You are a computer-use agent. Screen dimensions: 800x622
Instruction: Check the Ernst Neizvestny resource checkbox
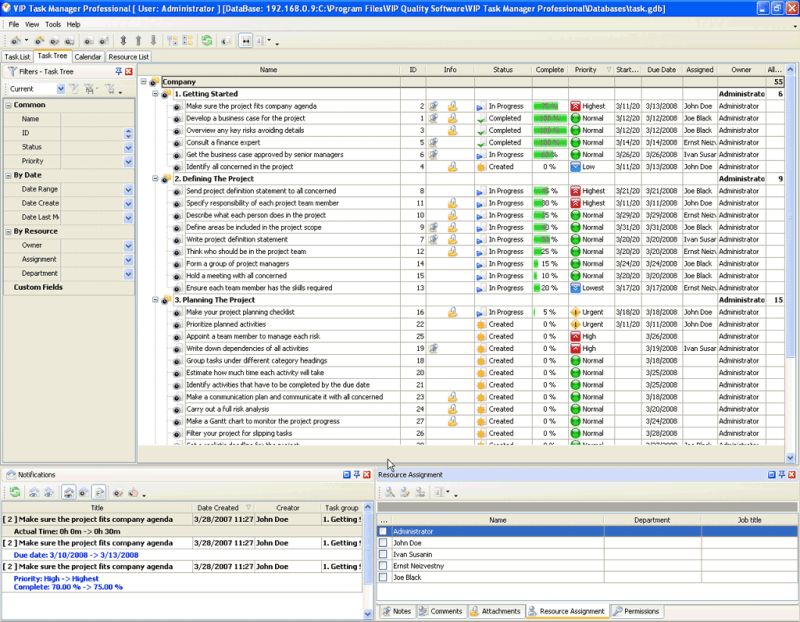[x=383, y=566]
